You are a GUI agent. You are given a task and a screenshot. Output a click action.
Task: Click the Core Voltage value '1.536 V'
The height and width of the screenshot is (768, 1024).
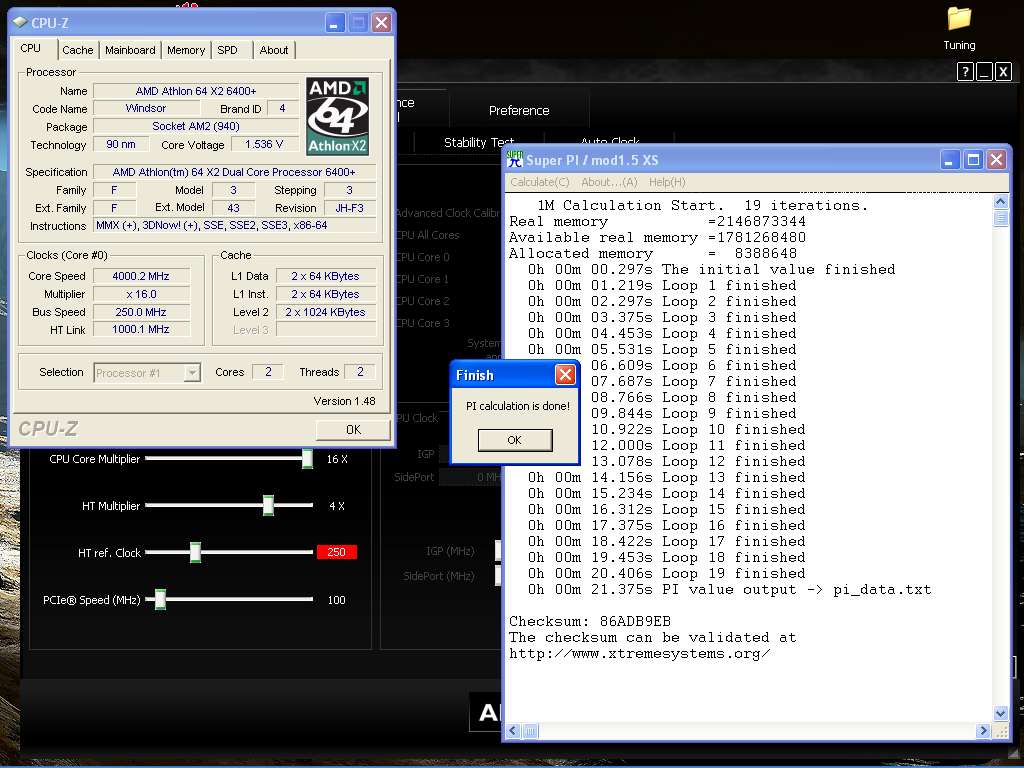tap(264, 144)
